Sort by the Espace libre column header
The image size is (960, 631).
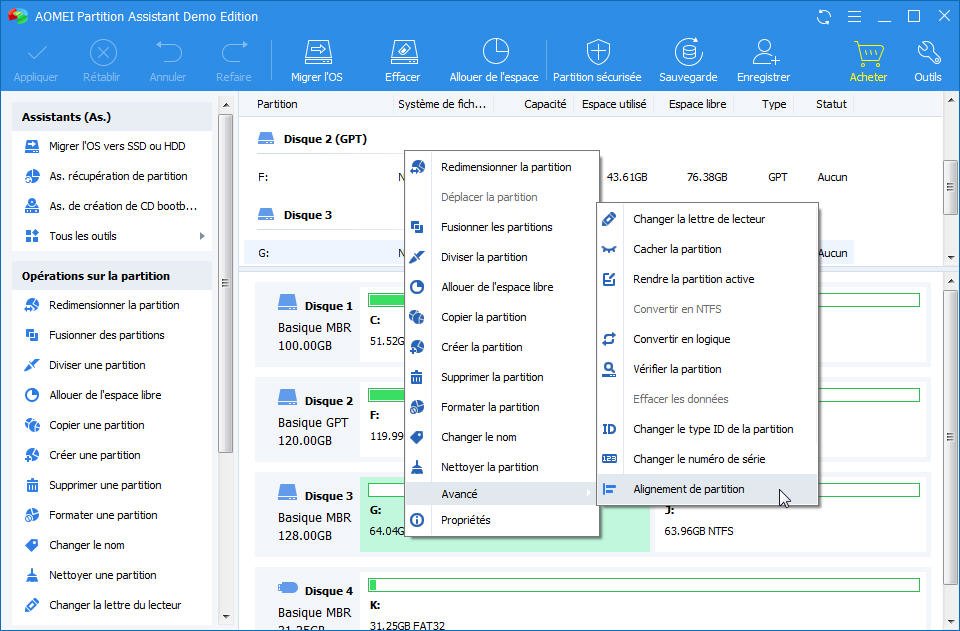pos(697,105)
